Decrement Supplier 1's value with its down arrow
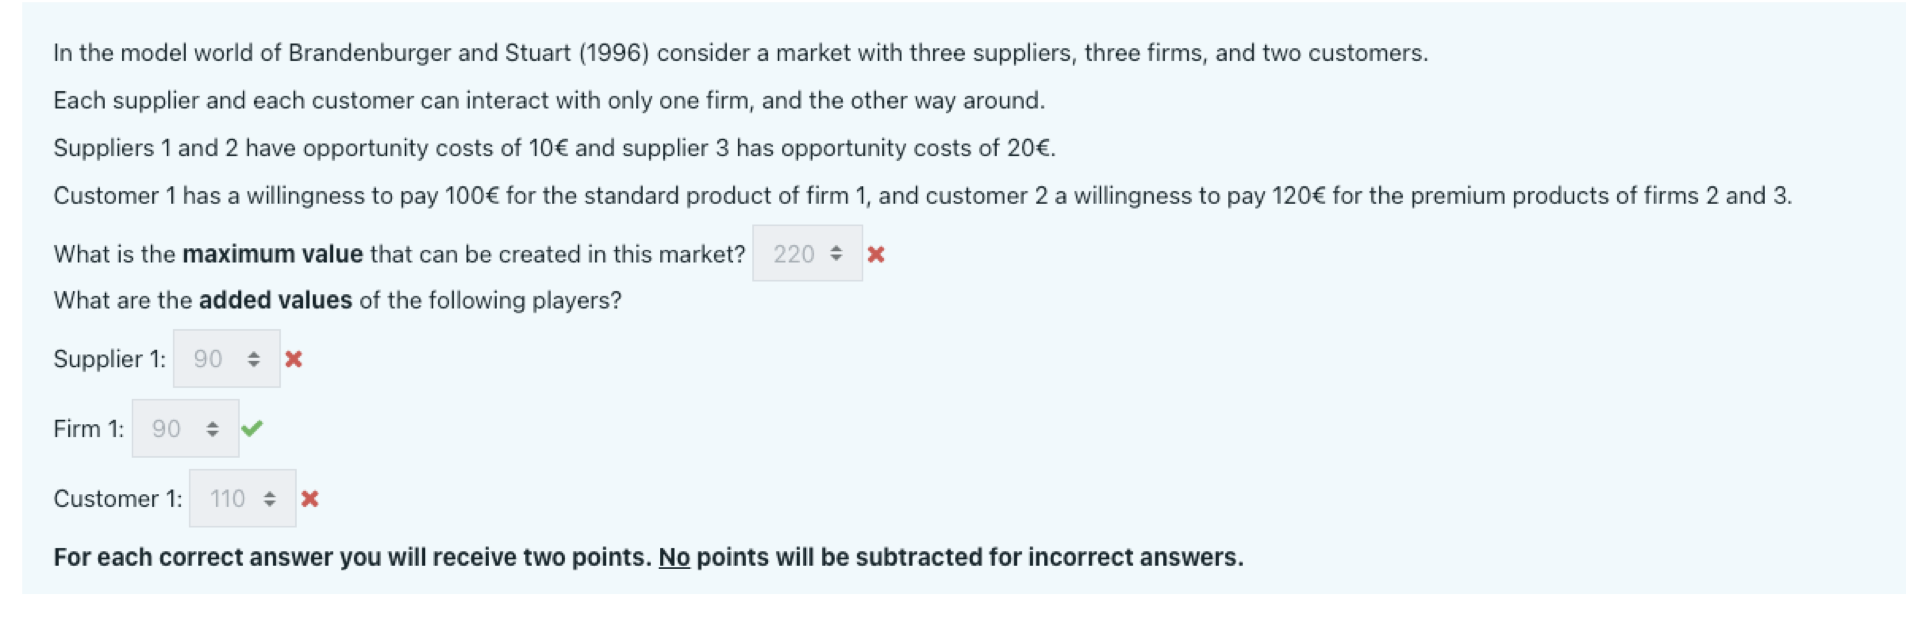 point(253,364)
